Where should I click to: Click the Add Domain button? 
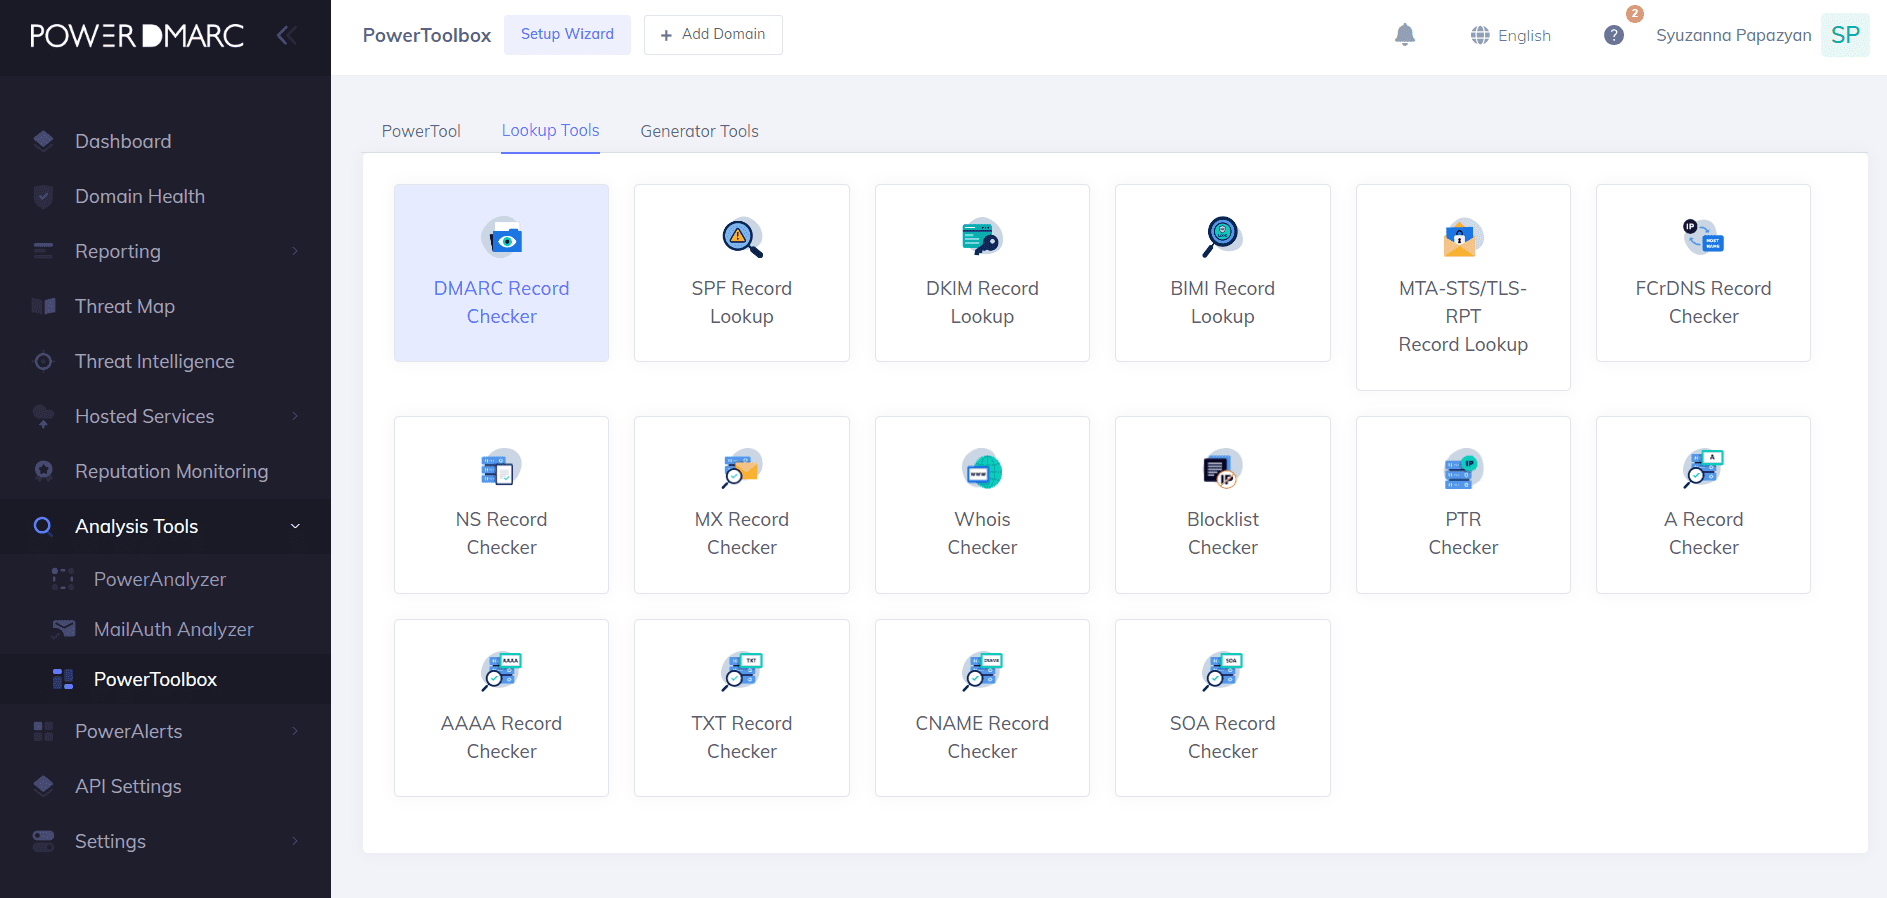713,34
